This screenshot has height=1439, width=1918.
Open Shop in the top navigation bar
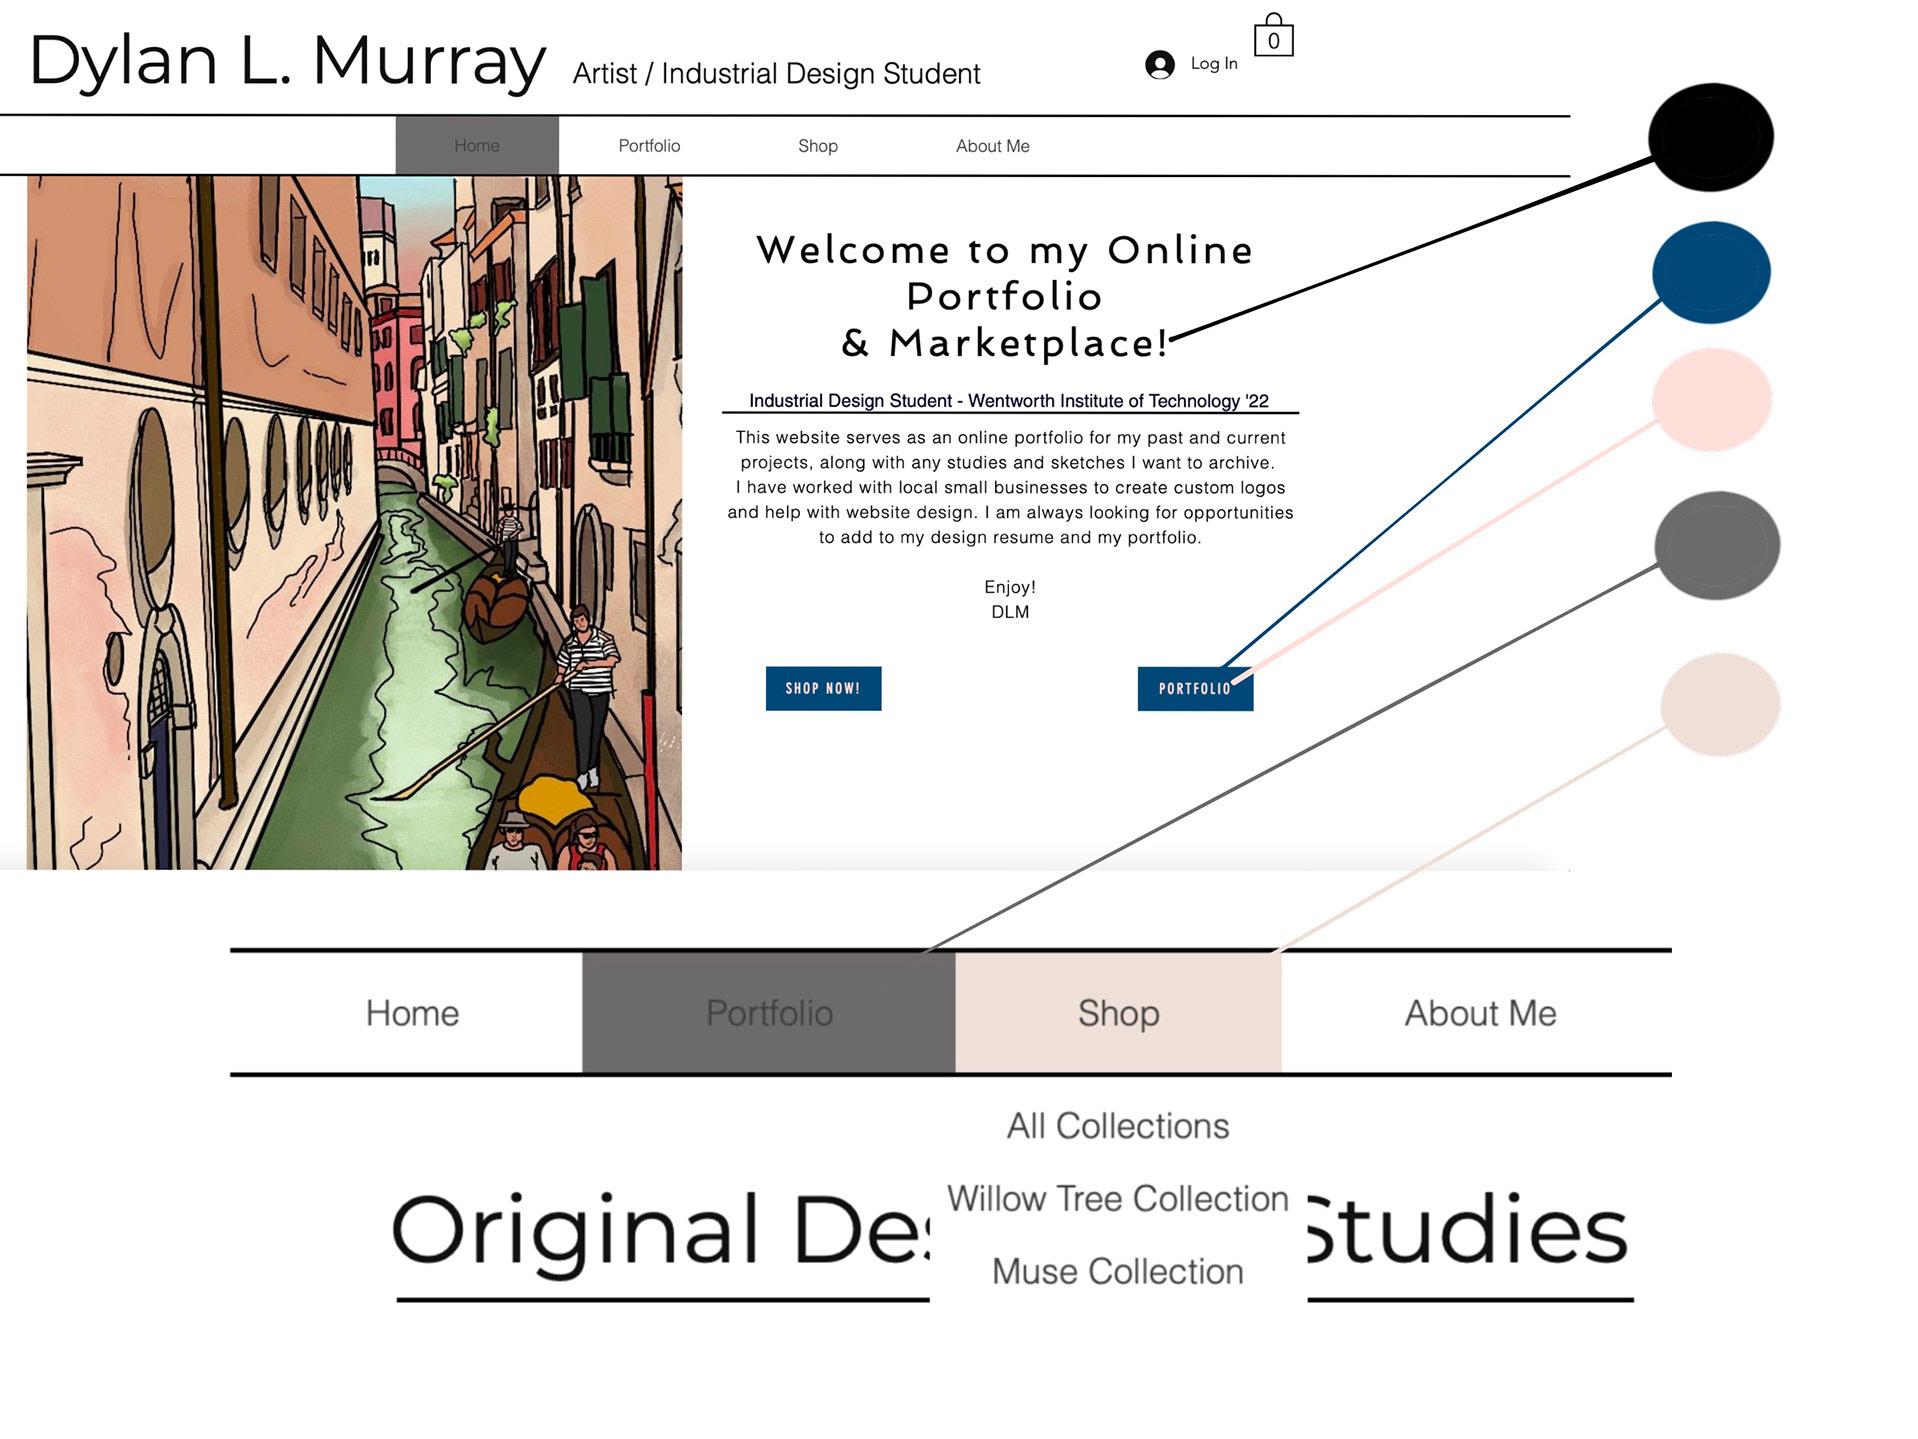(818, 146)
